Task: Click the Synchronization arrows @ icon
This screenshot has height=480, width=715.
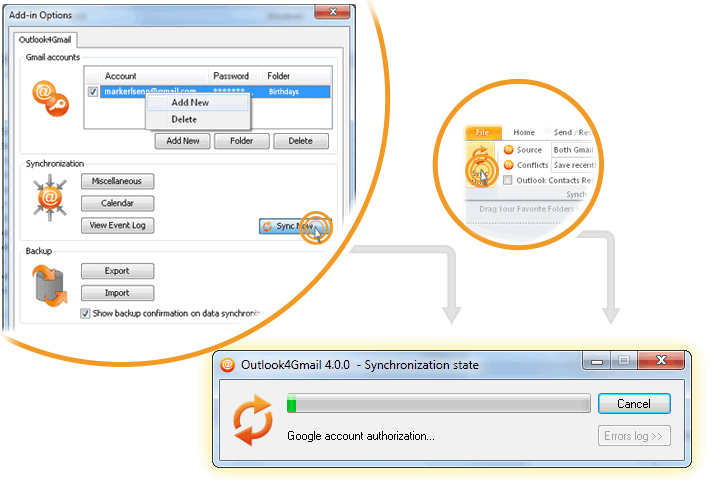Action: tap(50, 198)
